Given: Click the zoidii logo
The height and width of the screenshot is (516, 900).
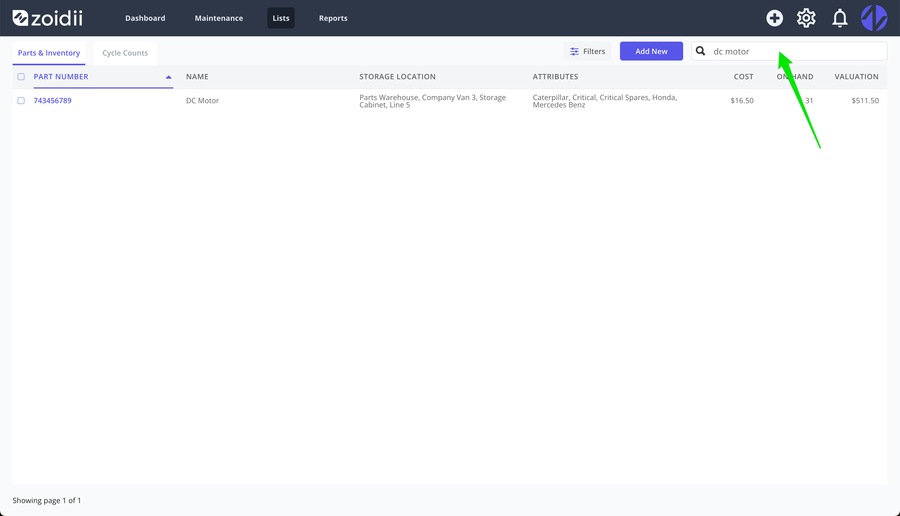Looking at the screenshot, I should (x=48, y=18).
